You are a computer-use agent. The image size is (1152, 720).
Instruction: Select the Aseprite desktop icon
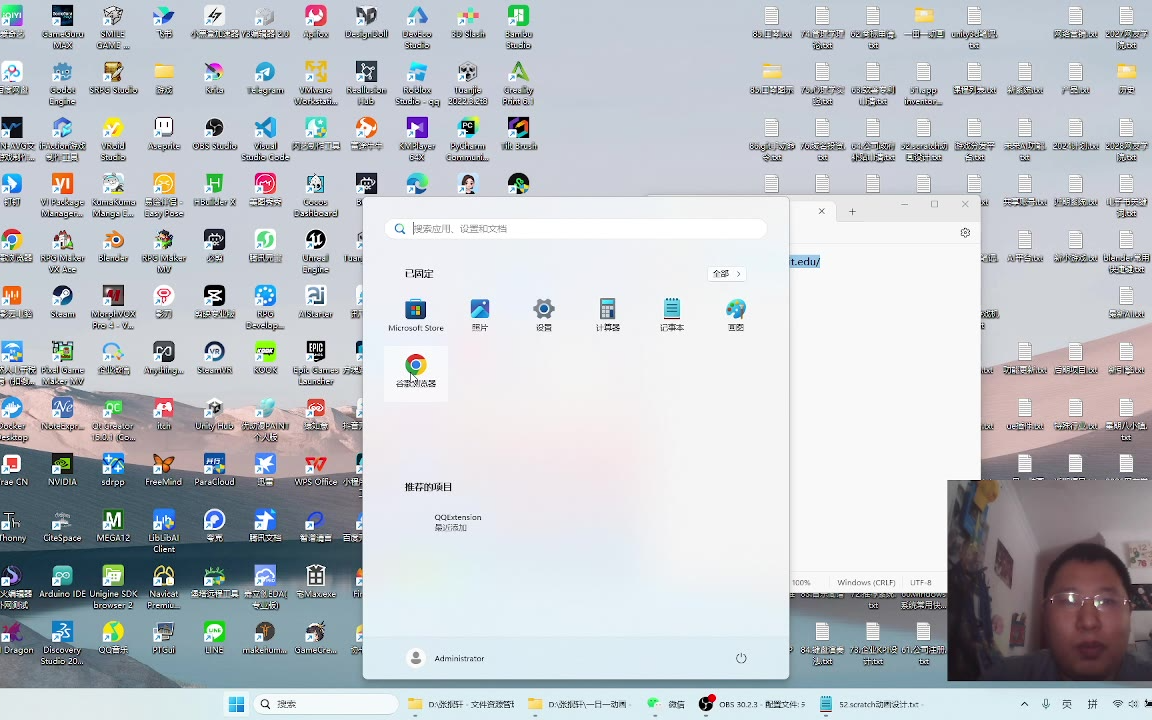[164, 134]
